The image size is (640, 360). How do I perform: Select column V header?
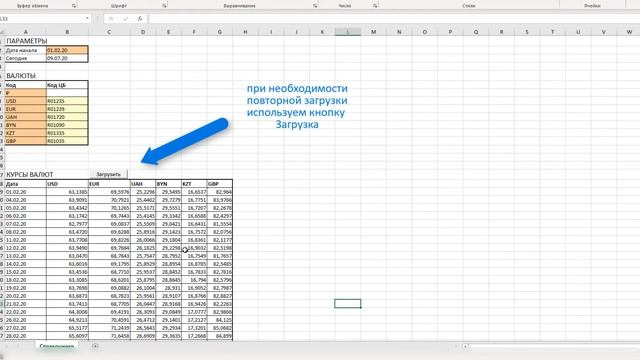coord(604,32)
